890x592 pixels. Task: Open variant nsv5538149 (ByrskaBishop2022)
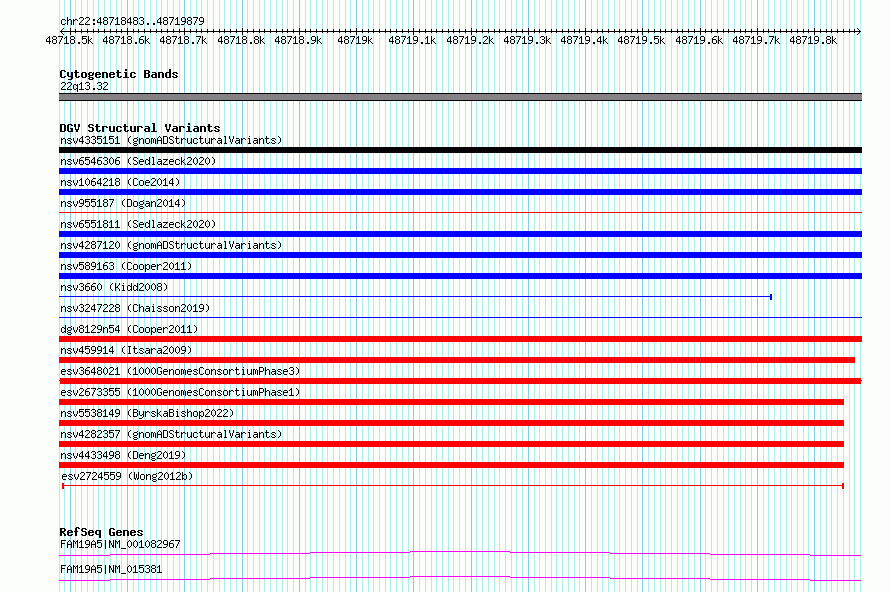click(x=147, y=413)
